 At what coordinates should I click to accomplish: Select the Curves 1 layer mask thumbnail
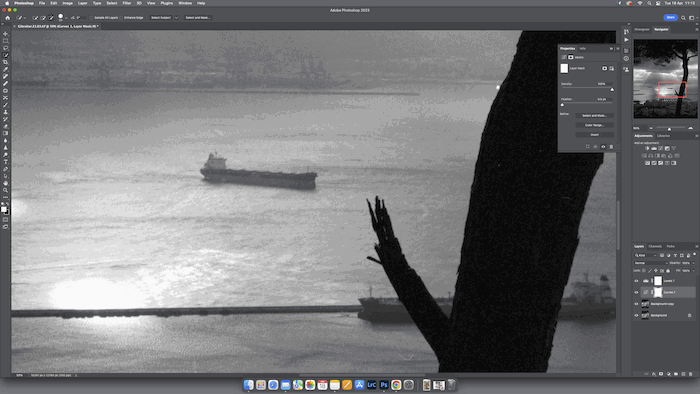click(658, 292)
